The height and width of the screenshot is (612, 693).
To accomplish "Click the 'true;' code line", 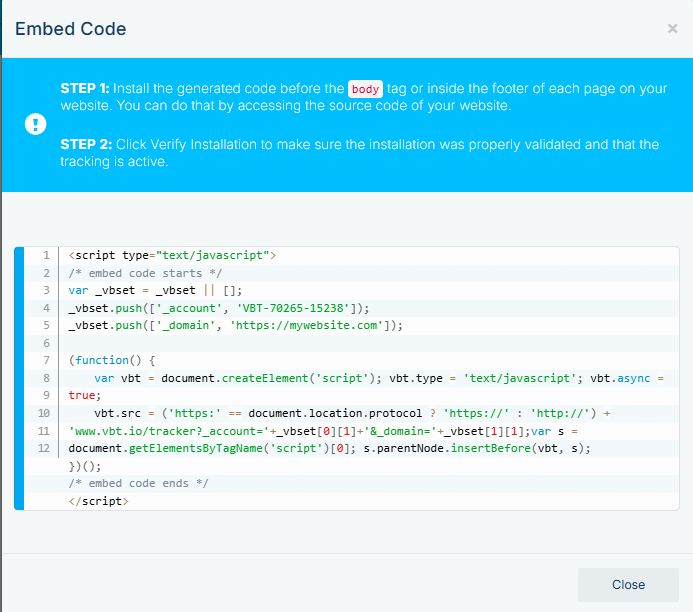I will 85,395.
